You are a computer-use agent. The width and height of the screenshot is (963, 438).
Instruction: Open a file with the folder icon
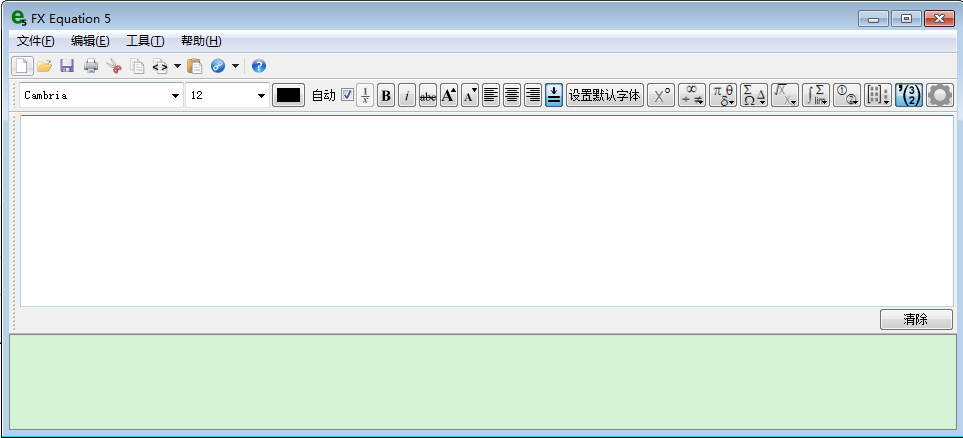pos(44,66)
